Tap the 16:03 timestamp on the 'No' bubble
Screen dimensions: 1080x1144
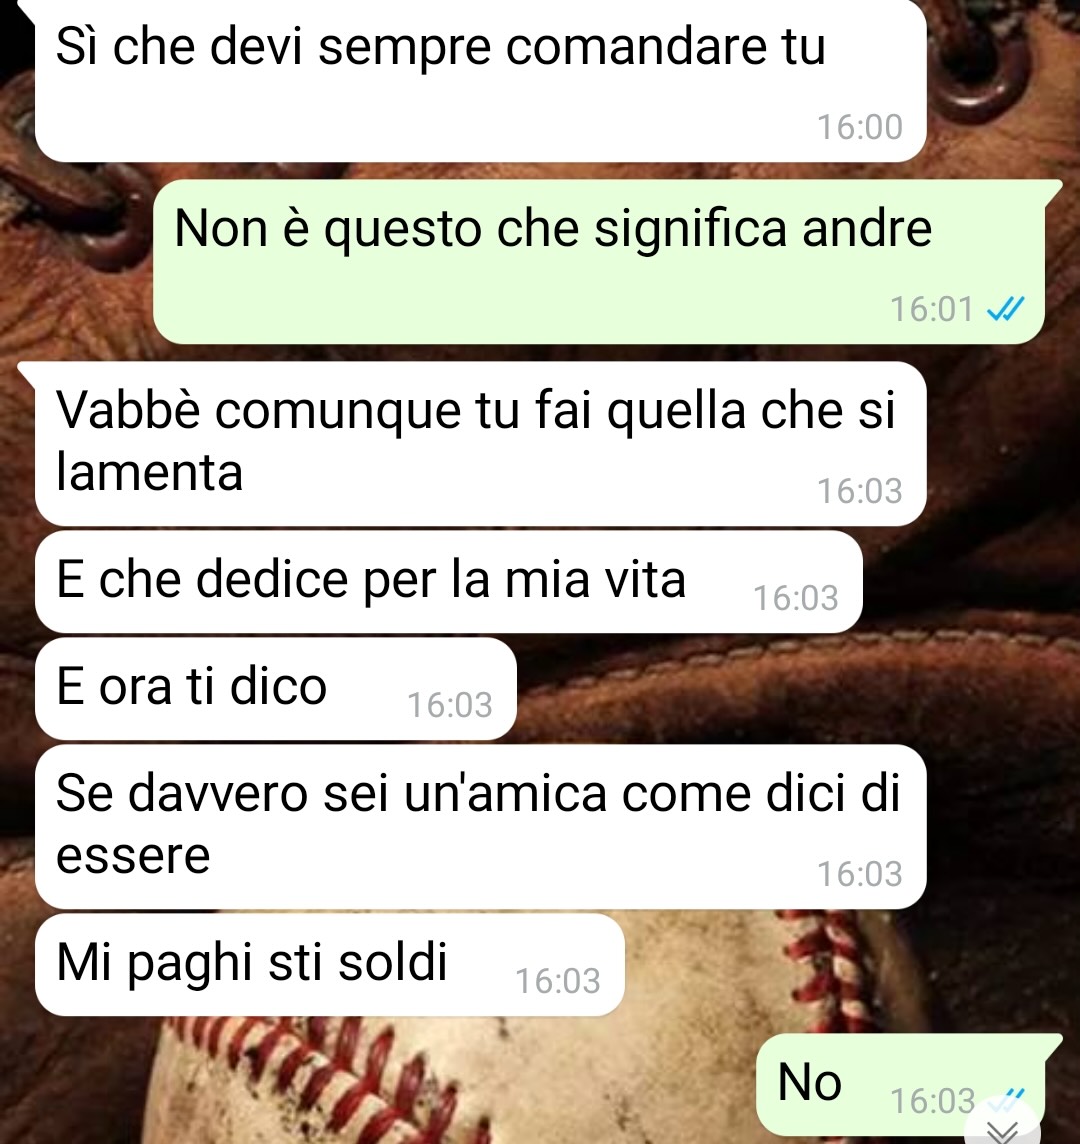pyautogui.click(x=933, y=1100)
